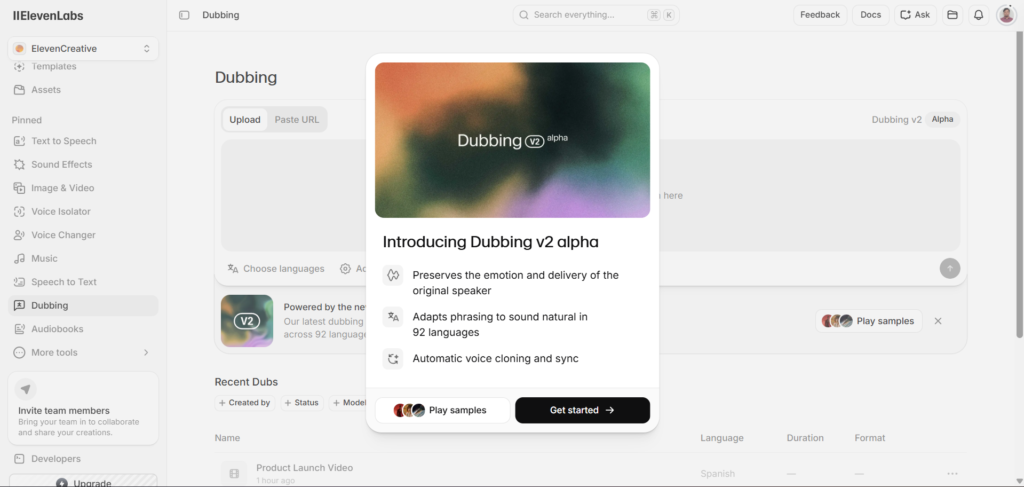Click the Alpha badge
The width and height of the screenshot is (1024, 487).
pyautogui.click(x=942, y=119)
